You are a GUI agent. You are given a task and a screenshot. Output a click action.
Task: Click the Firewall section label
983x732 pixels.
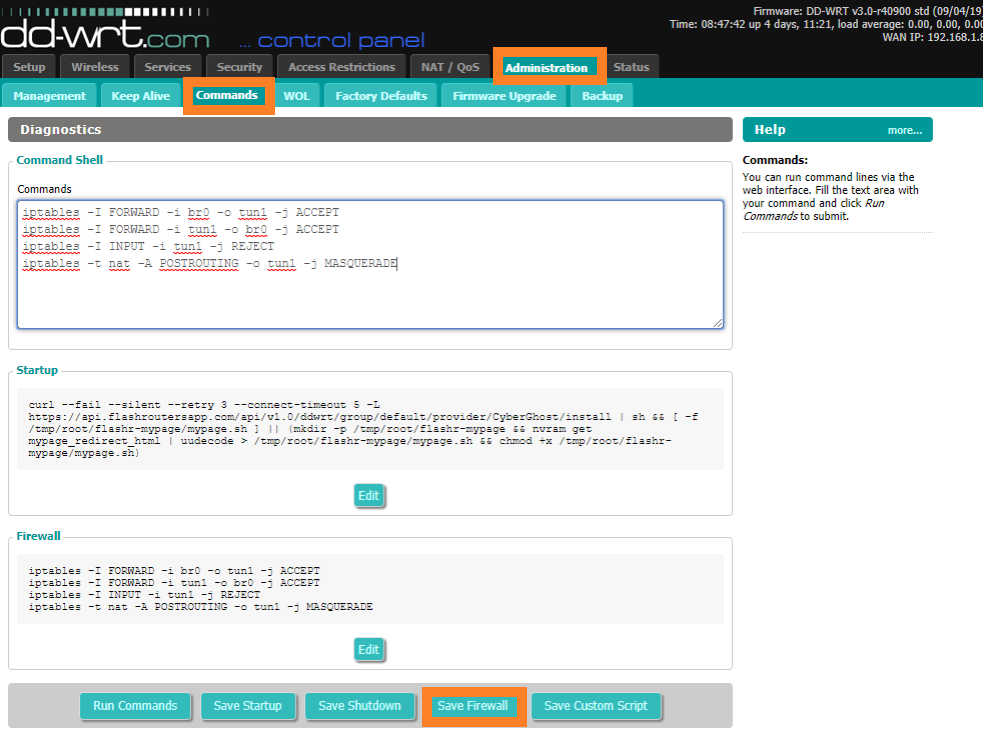(38, 536)
